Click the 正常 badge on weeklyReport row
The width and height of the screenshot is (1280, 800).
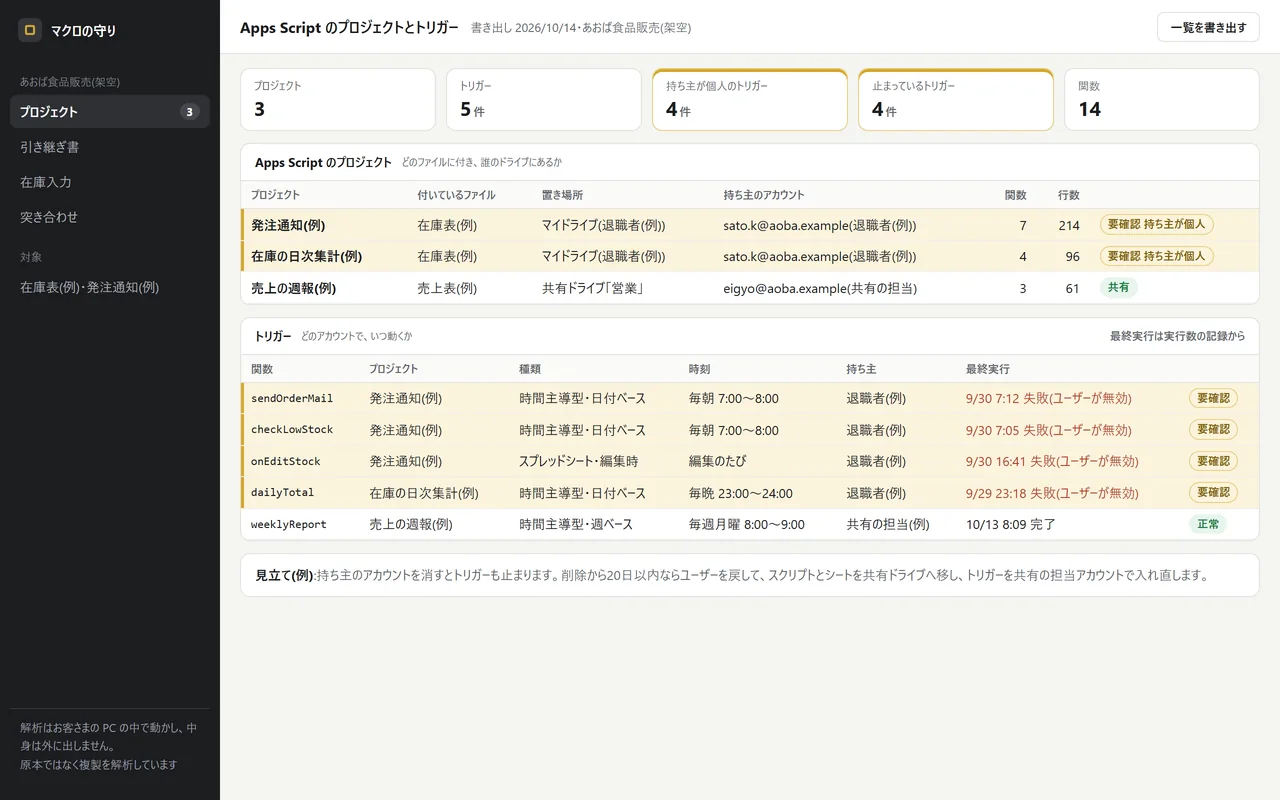1208,524
